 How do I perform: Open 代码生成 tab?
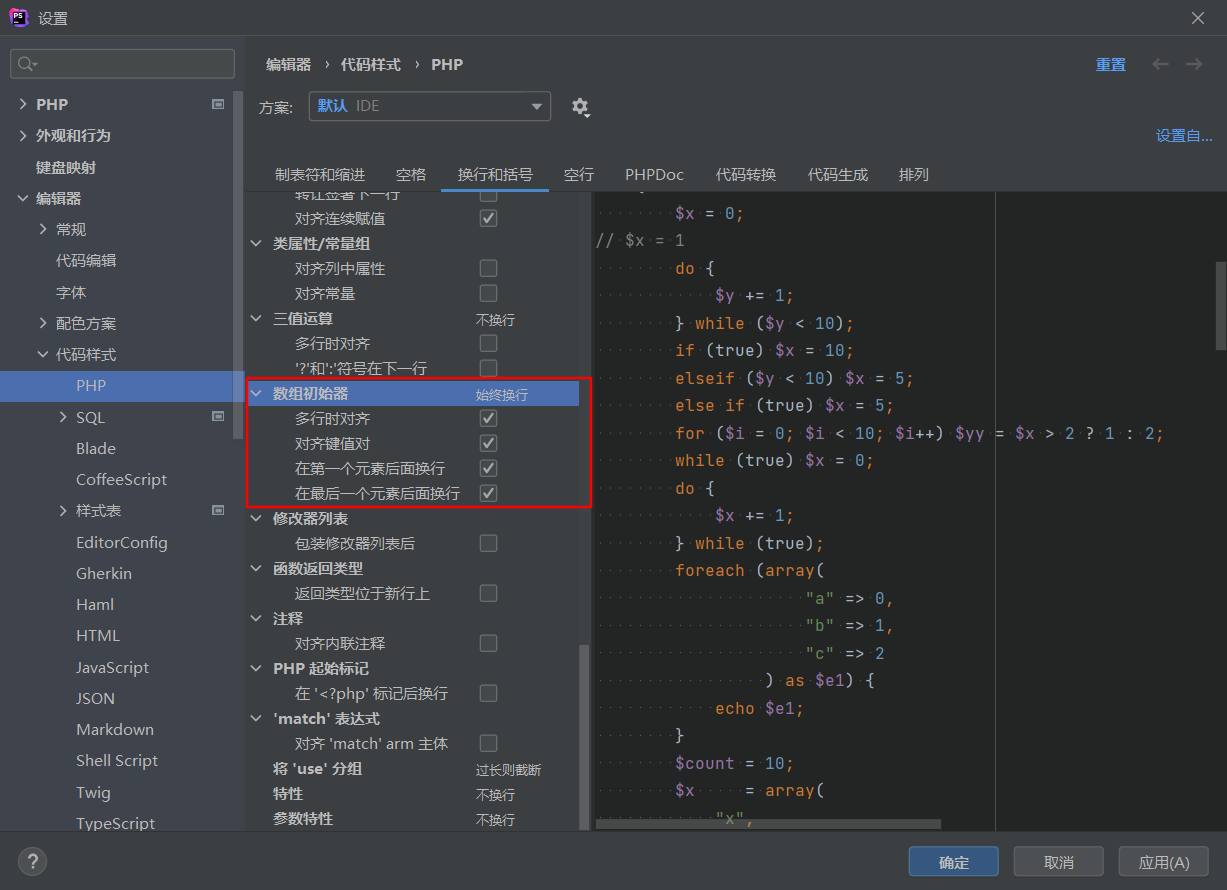[838, 174]
